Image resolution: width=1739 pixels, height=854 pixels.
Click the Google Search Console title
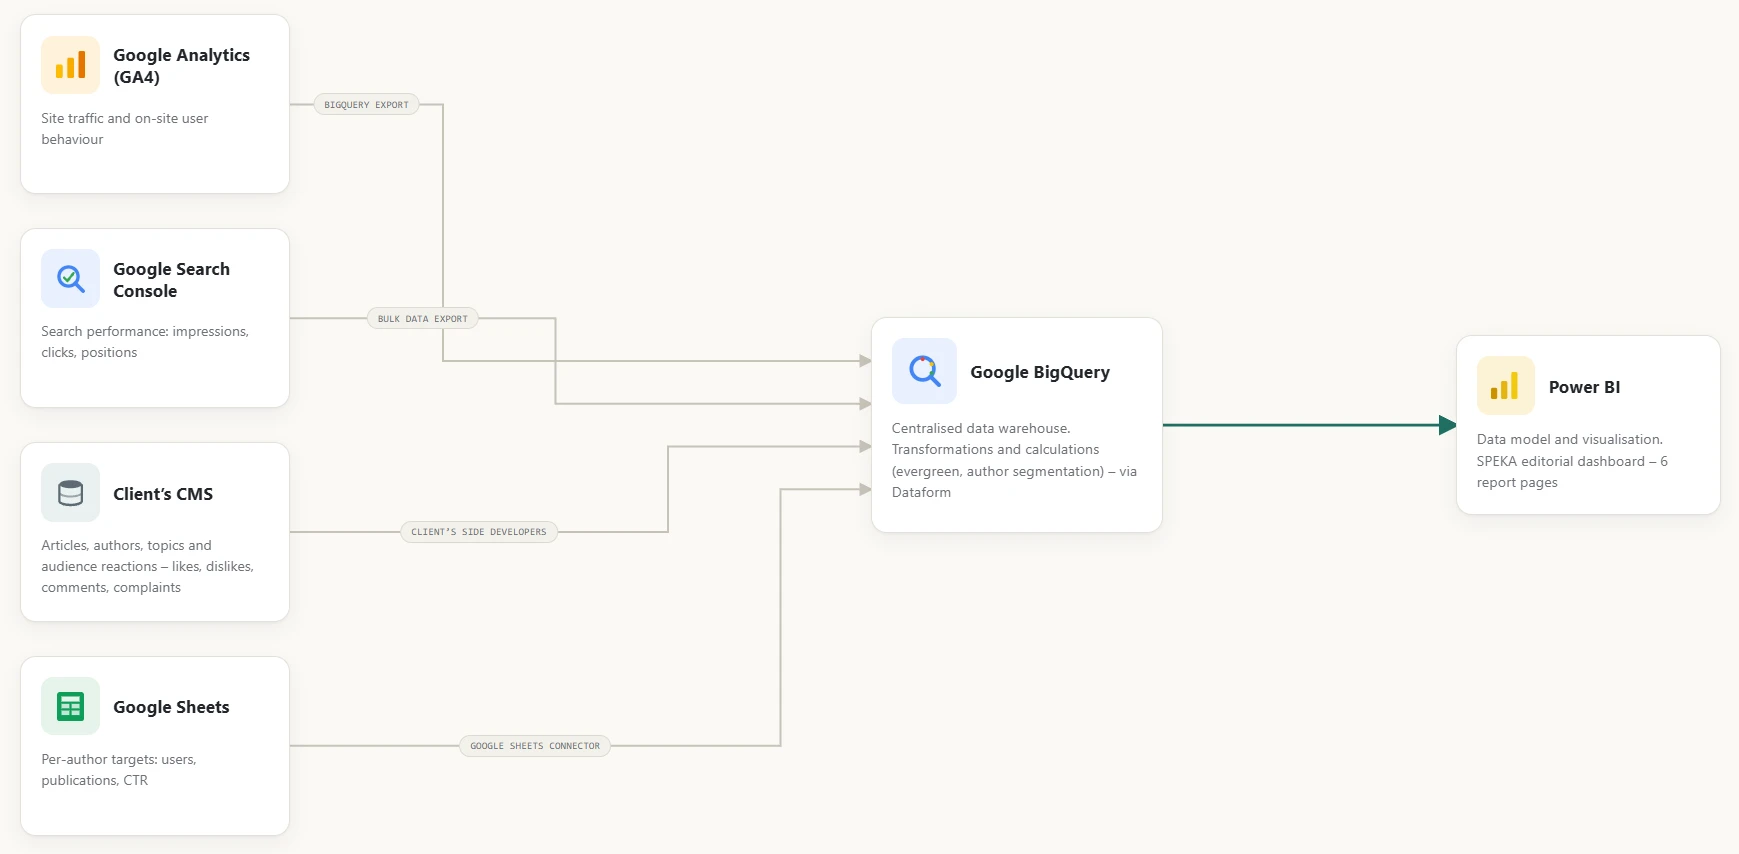[172, 280]
